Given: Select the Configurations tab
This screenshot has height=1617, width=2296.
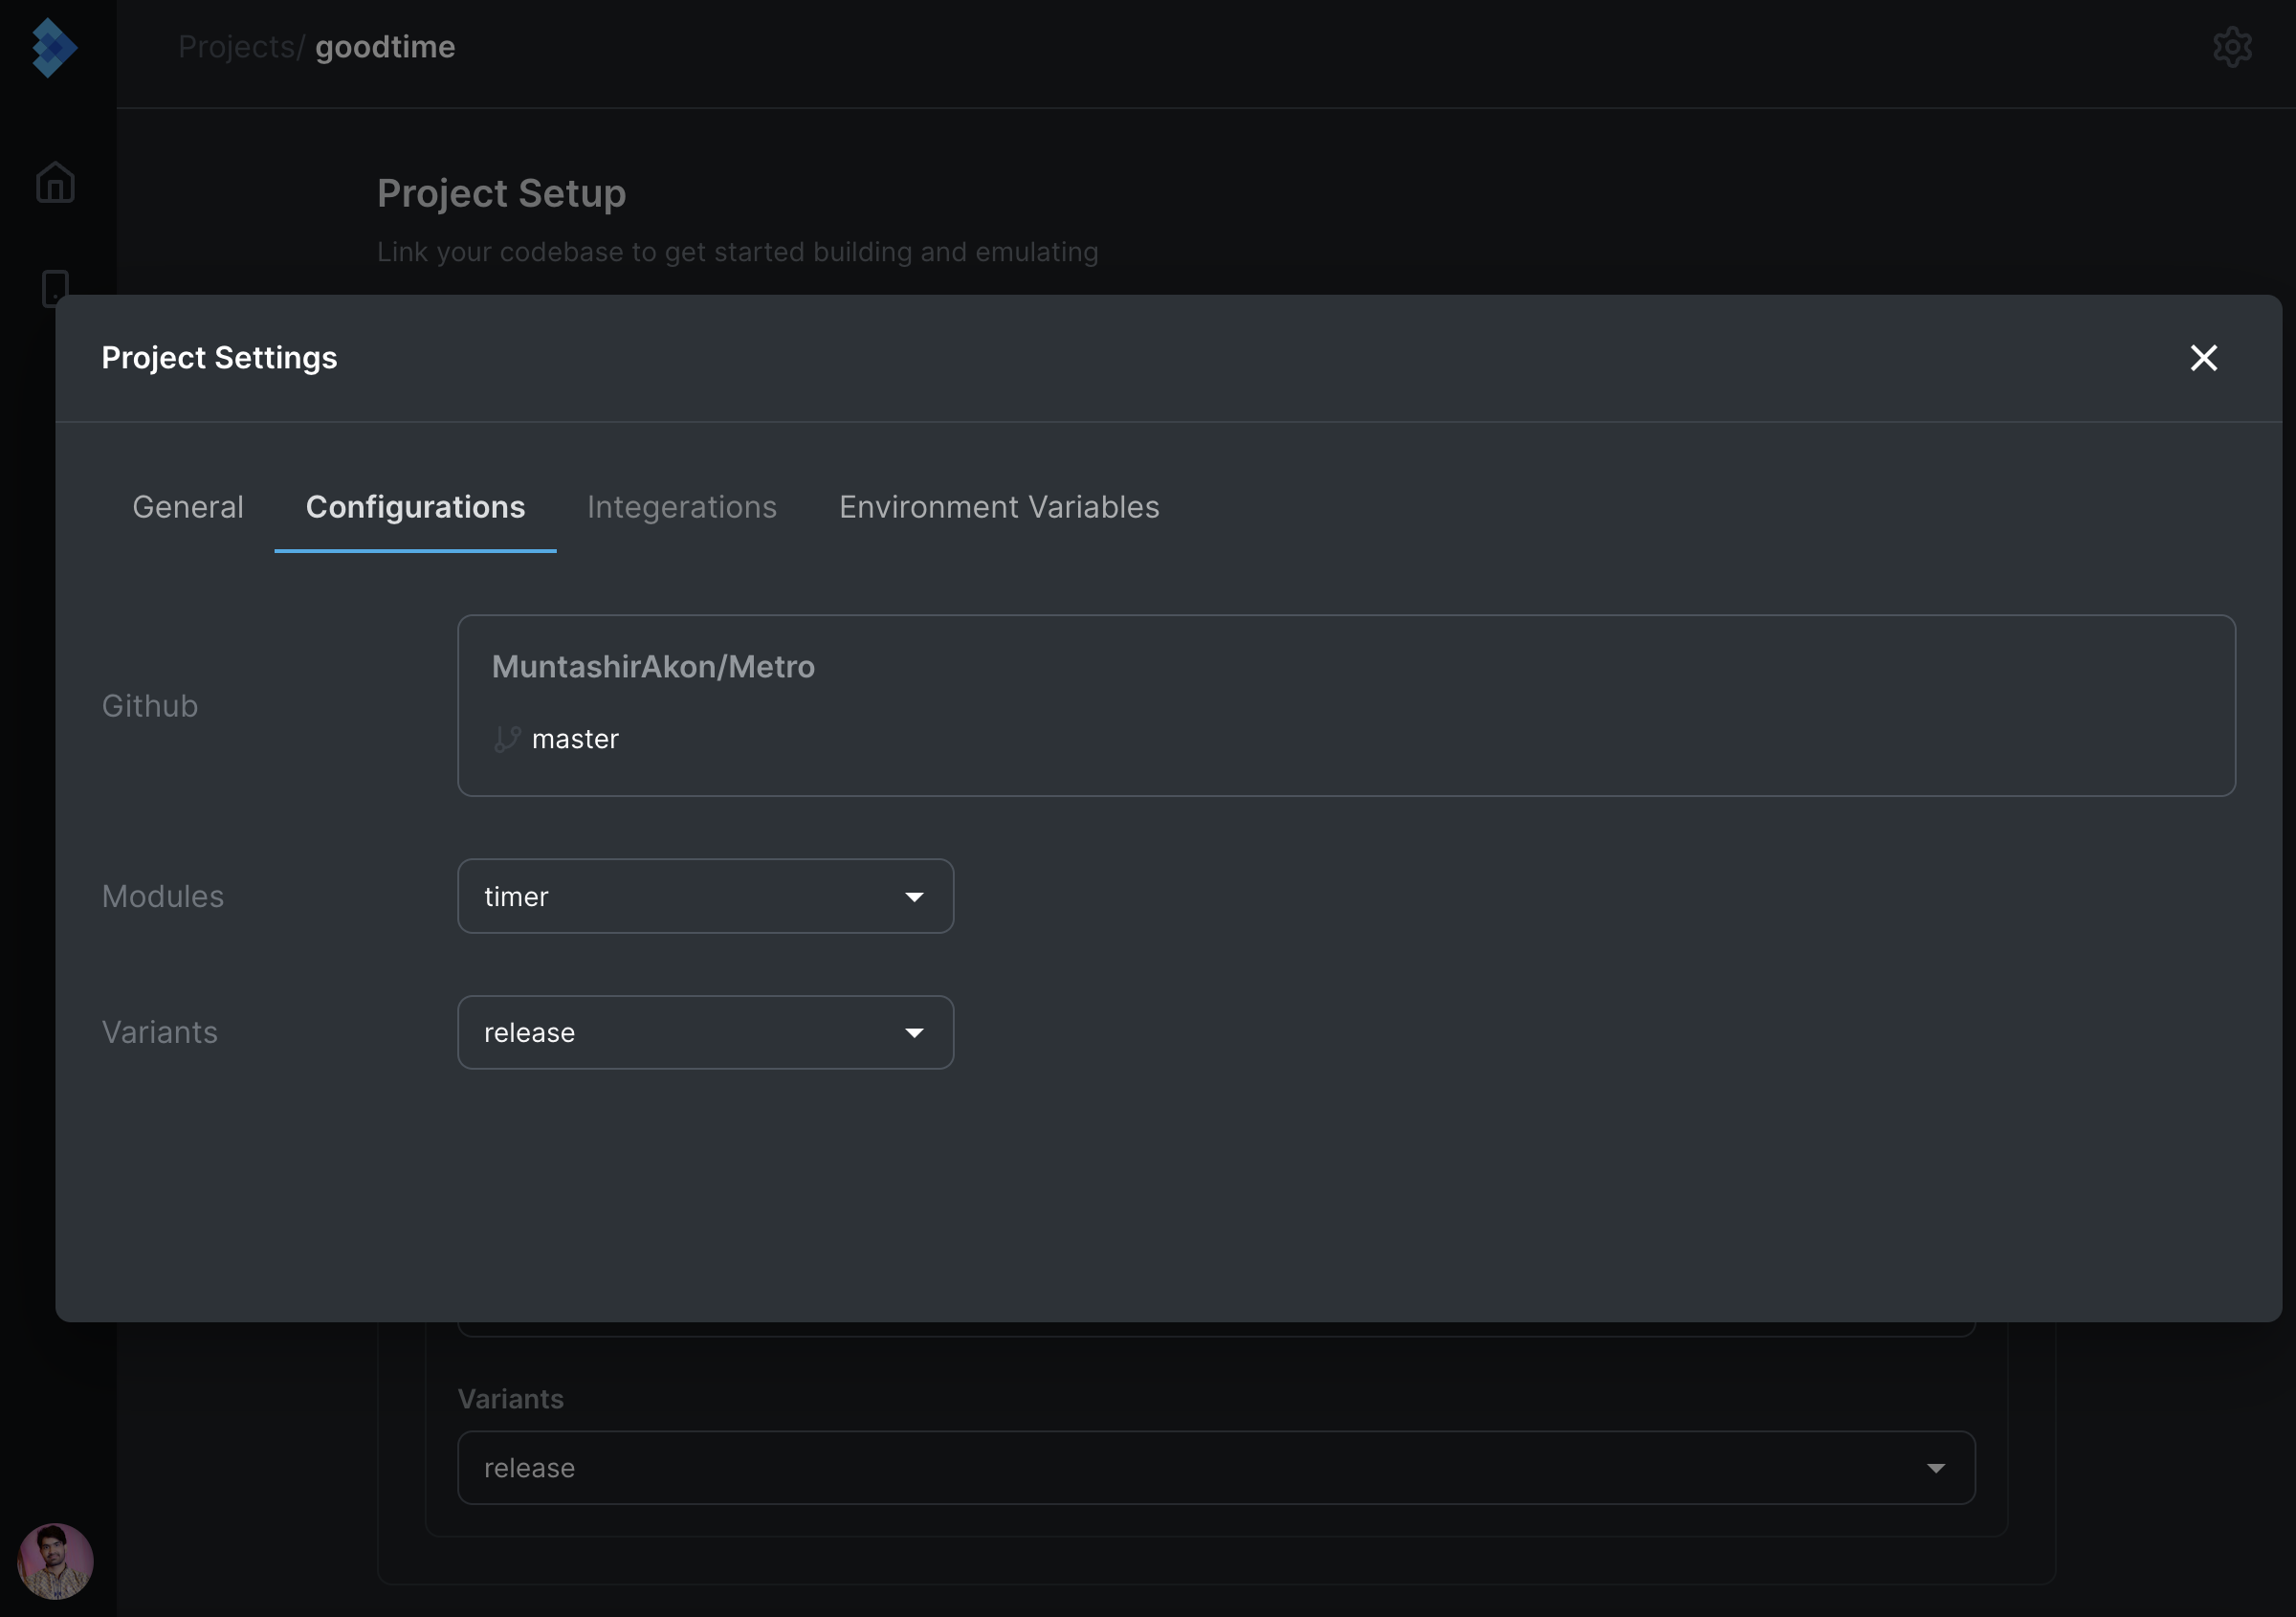Looking at the screenshot, I should coord(415,507).
